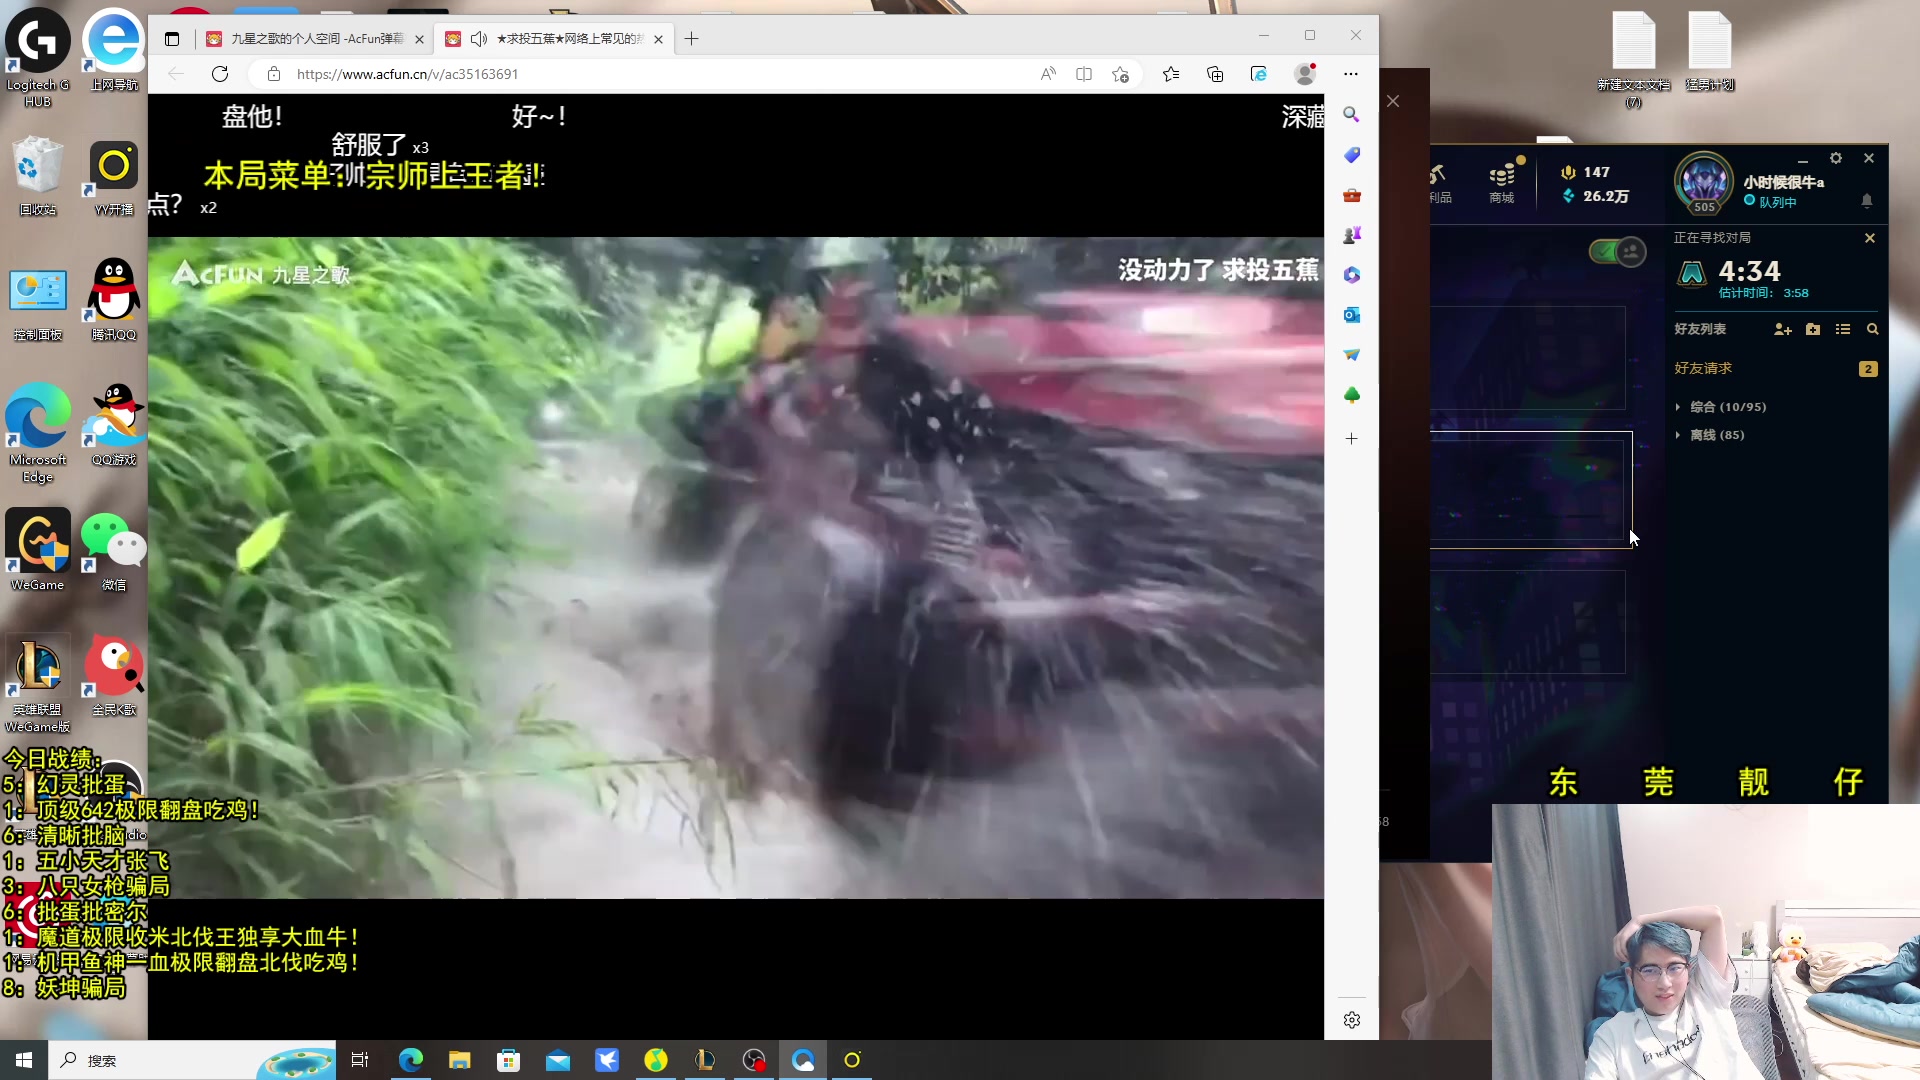Open File Explorer from taskbar
Viewport: 1920px width, 1080px height.
[459, 1060]
